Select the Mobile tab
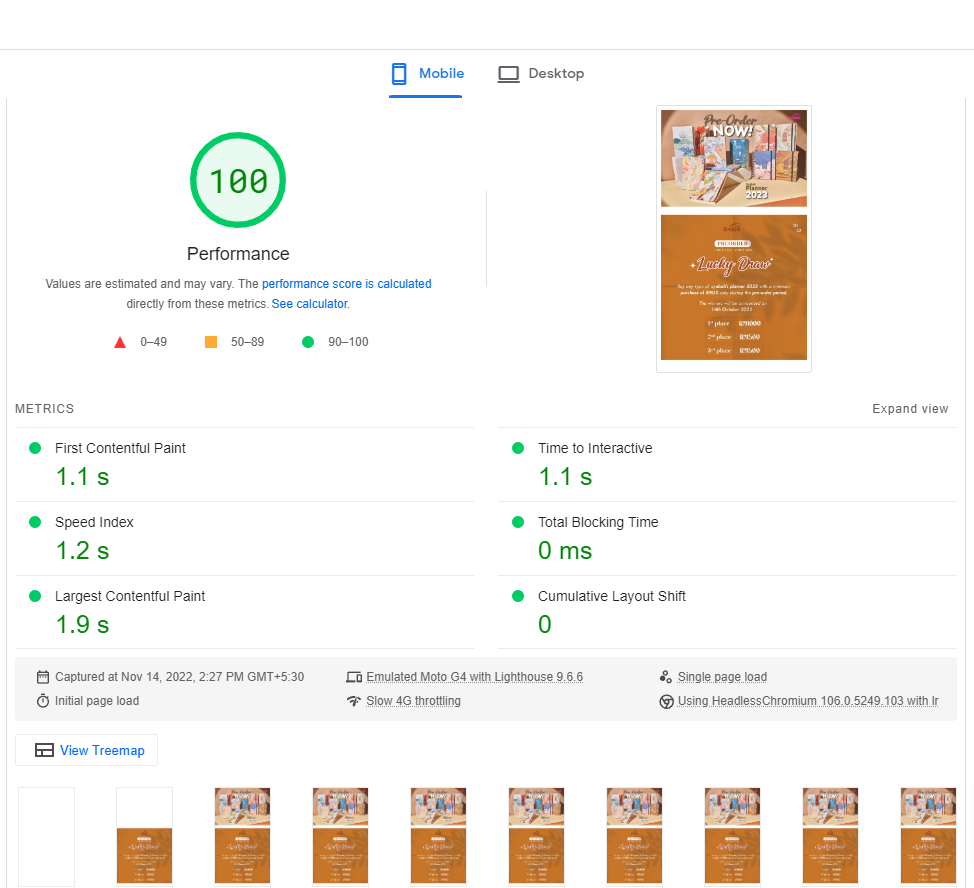The image size is (974, 888). [x=441, y=74]
